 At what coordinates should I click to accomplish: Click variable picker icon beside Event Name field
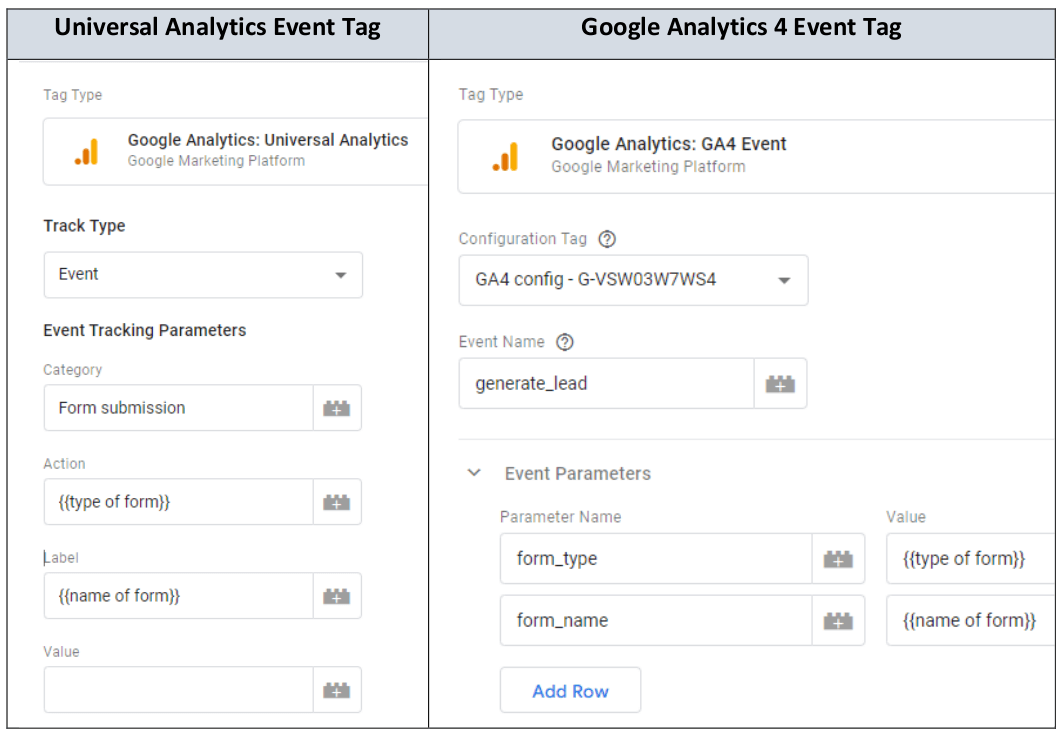780,384
